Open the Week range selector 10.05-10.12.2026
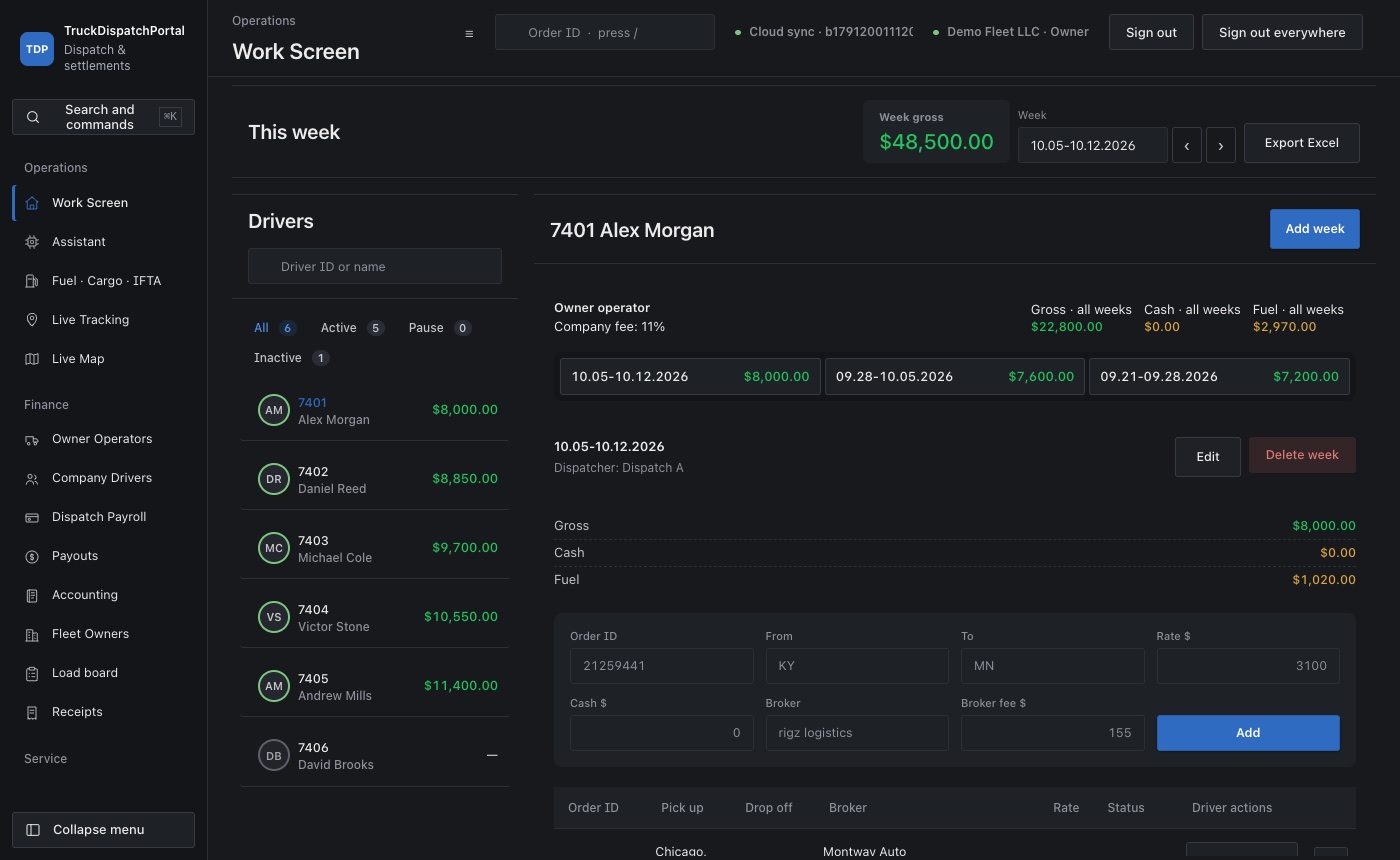The width and height of the screenshot is (1400, 860). (x=1093, y=145)
